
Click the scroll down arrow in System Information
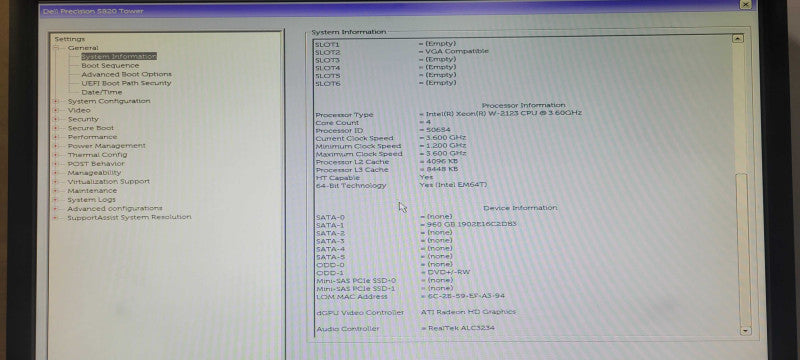(745, 331)
